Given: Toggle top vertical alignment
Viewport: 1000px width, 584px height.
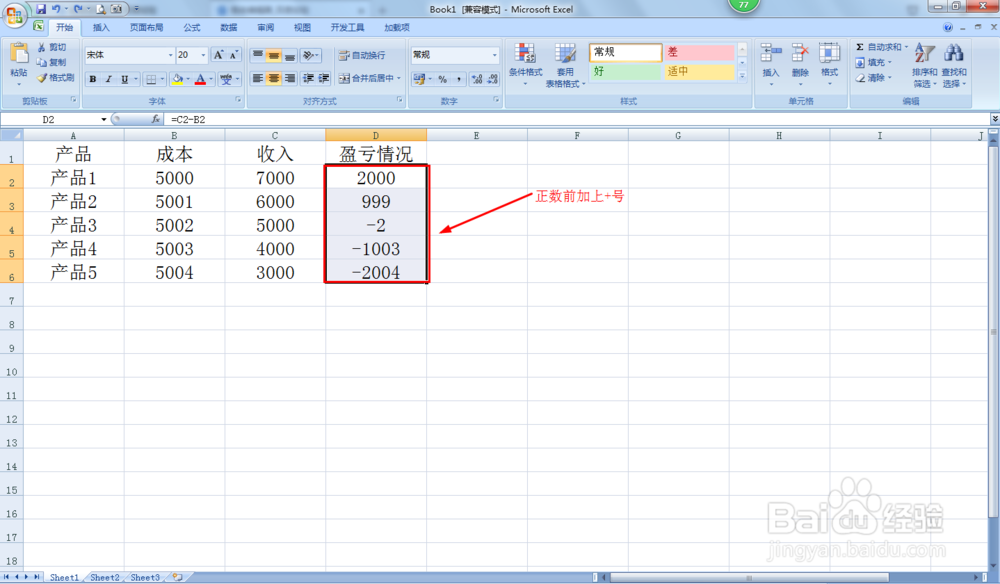Looking at the screenshot, I should point(258,55).
